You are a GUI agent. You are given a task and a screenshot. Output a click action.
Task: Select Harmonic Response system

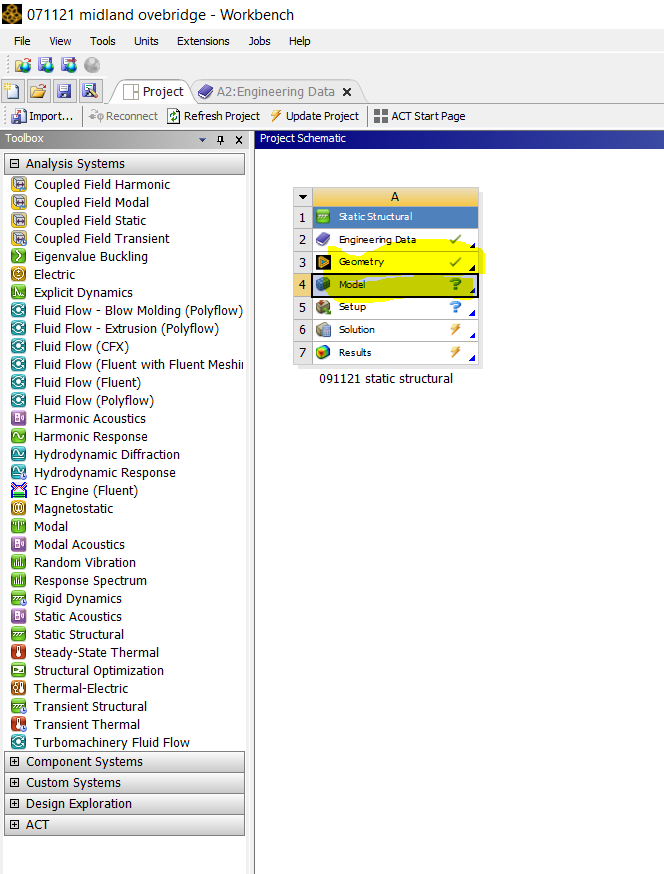point(91,436)
